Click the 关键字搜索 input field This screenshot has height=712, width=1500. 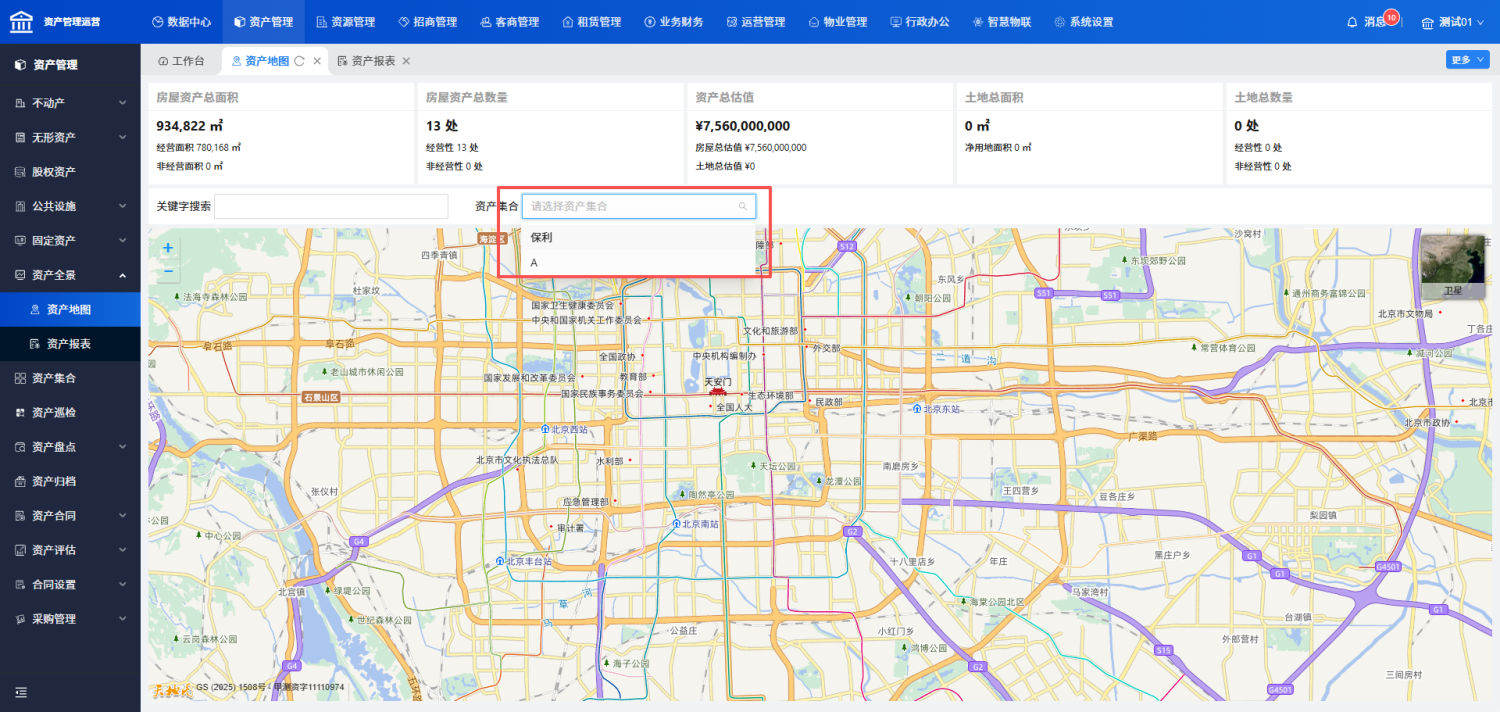(331, 206)
